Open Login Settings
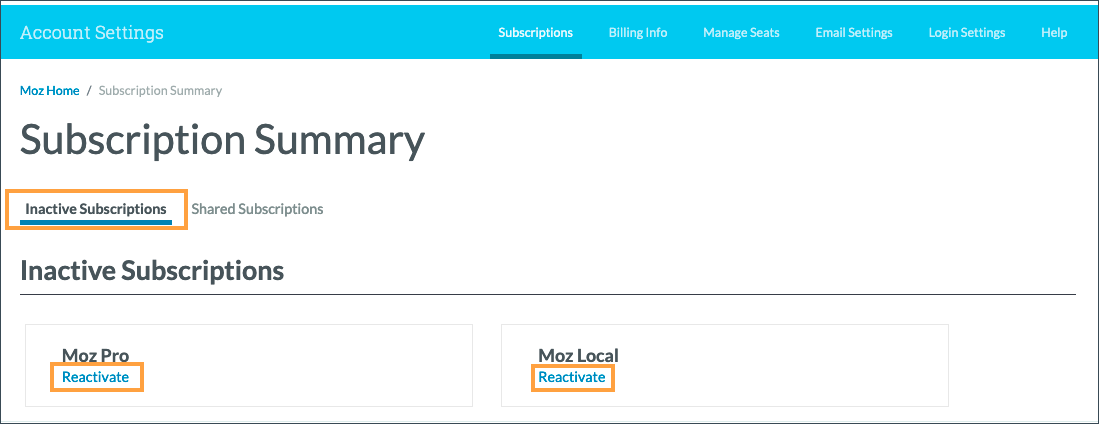Viewport: 1099px width, 424px height. pyautogui.click(x=966, y=32)
